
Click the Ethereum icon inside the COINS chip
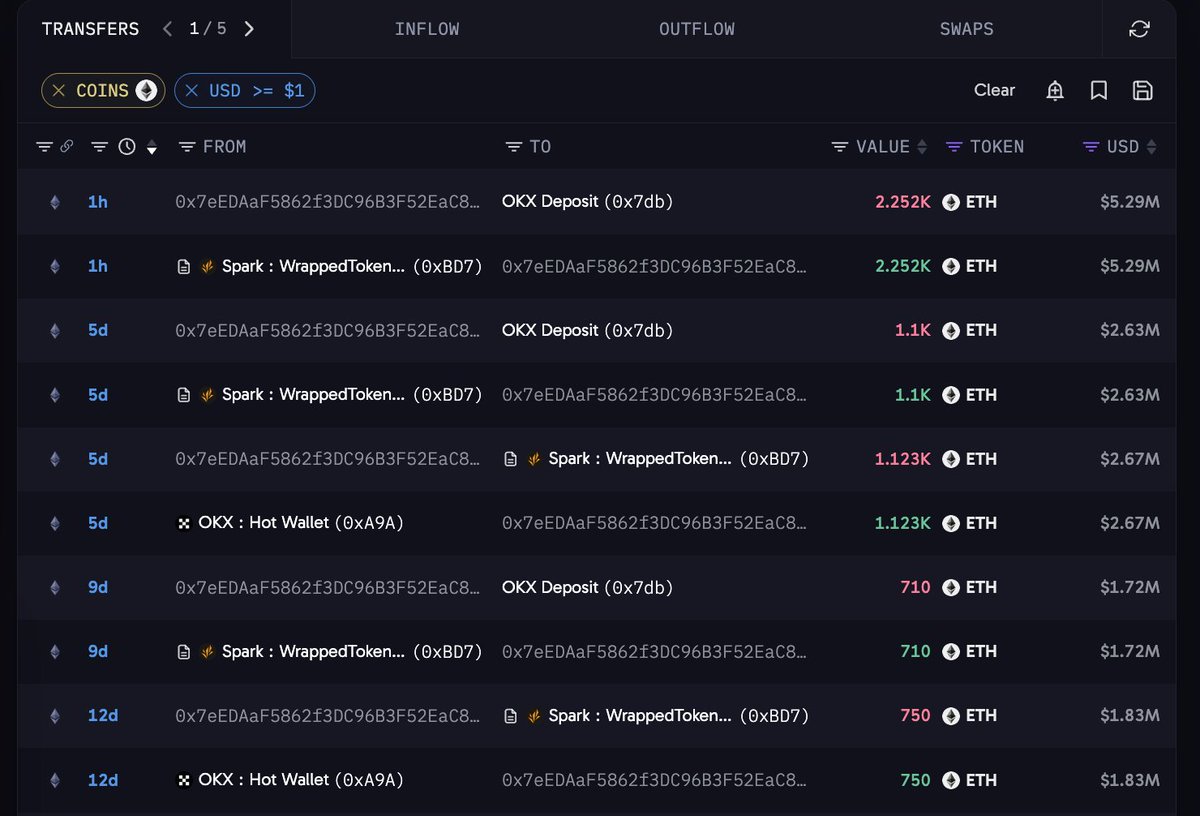(x=146, y=91)
